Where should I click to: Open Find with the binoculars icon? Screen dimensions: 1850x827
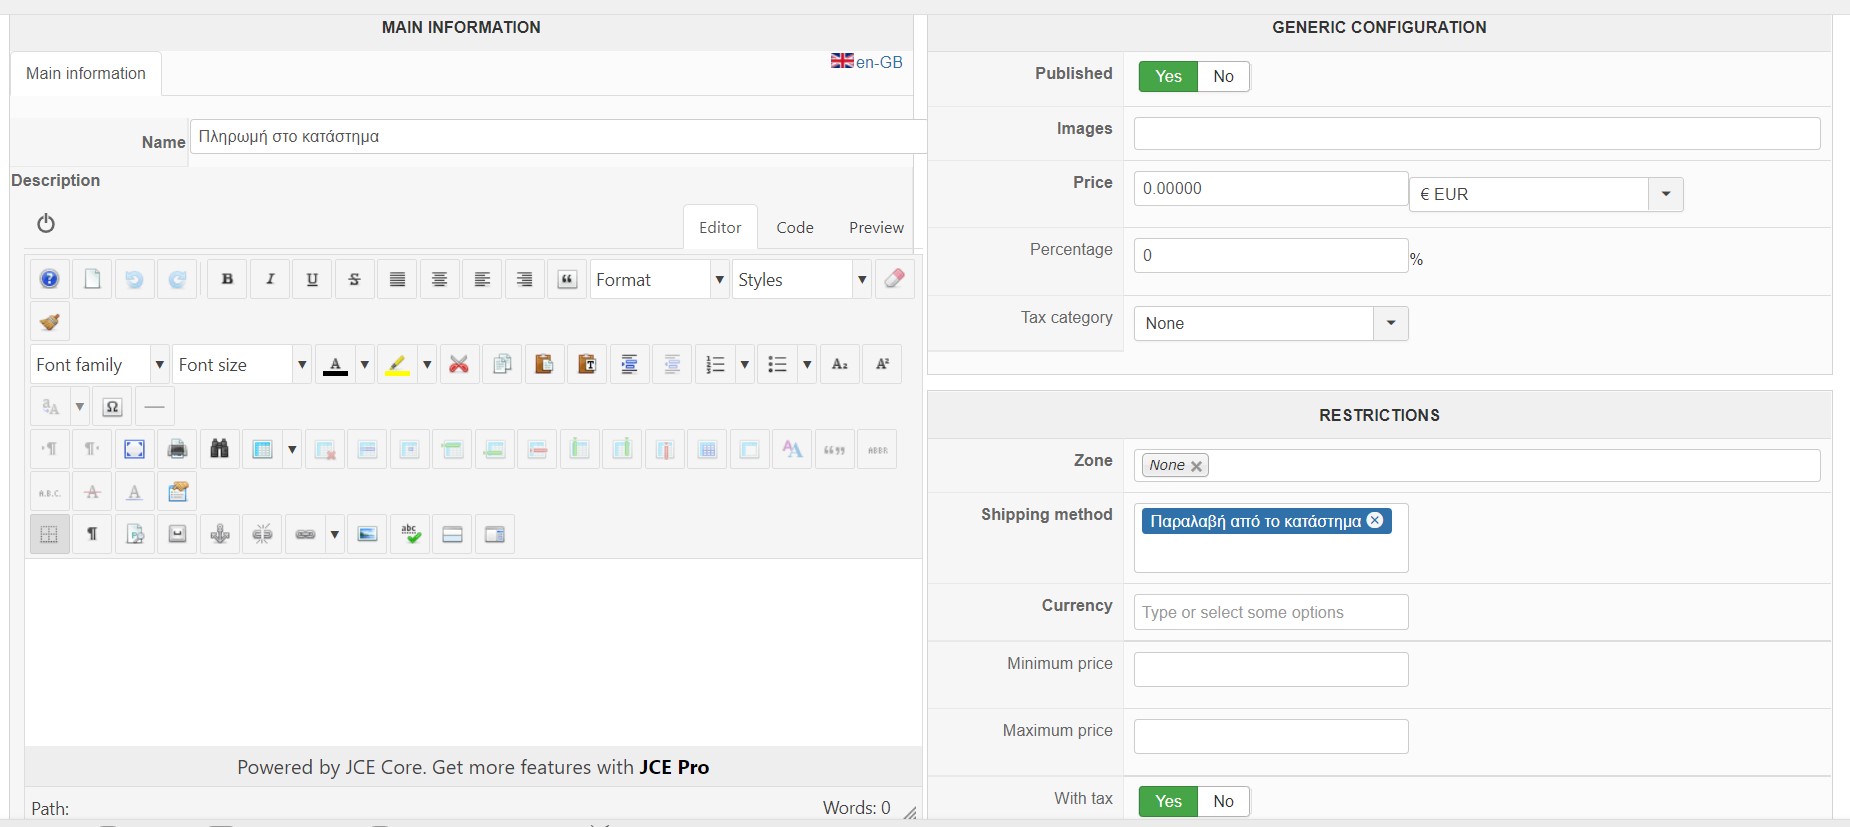[x=219, y=450]
